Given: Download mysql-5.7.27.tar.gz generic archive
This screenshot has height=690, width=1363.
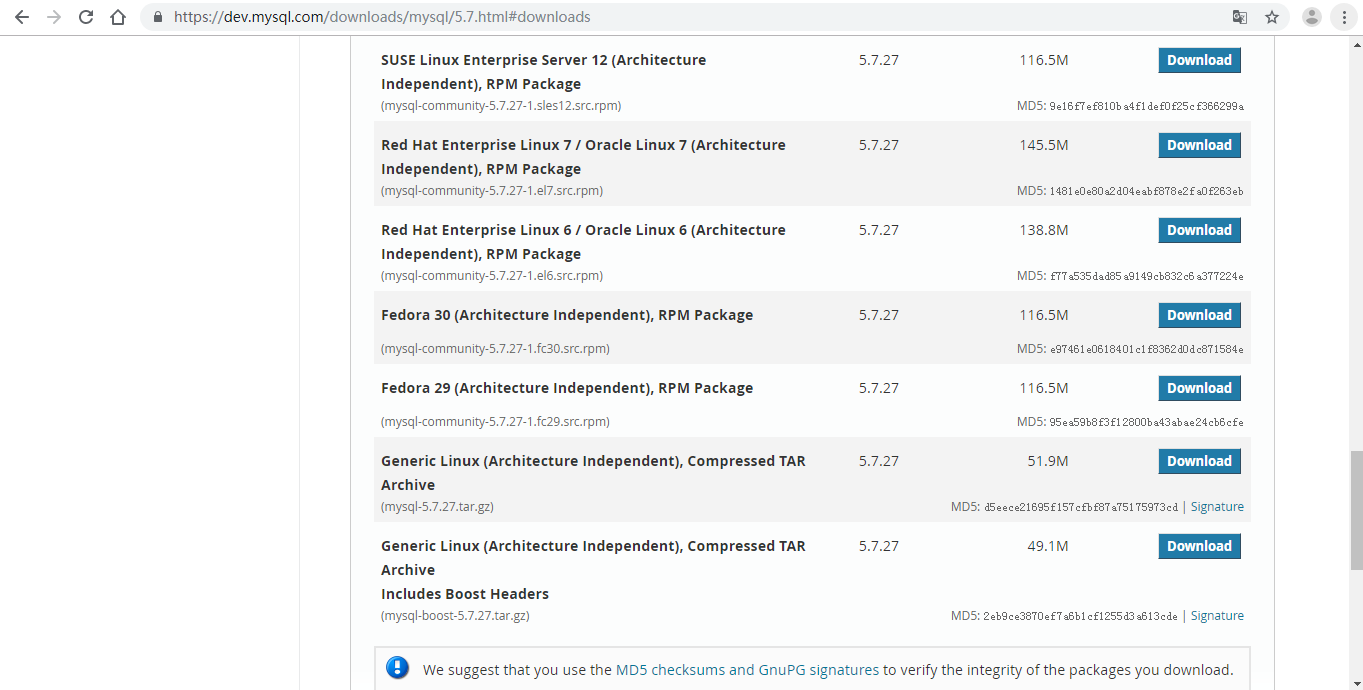Looking at the screenshot, I should pyautogui.click(x=1200, y=461).
